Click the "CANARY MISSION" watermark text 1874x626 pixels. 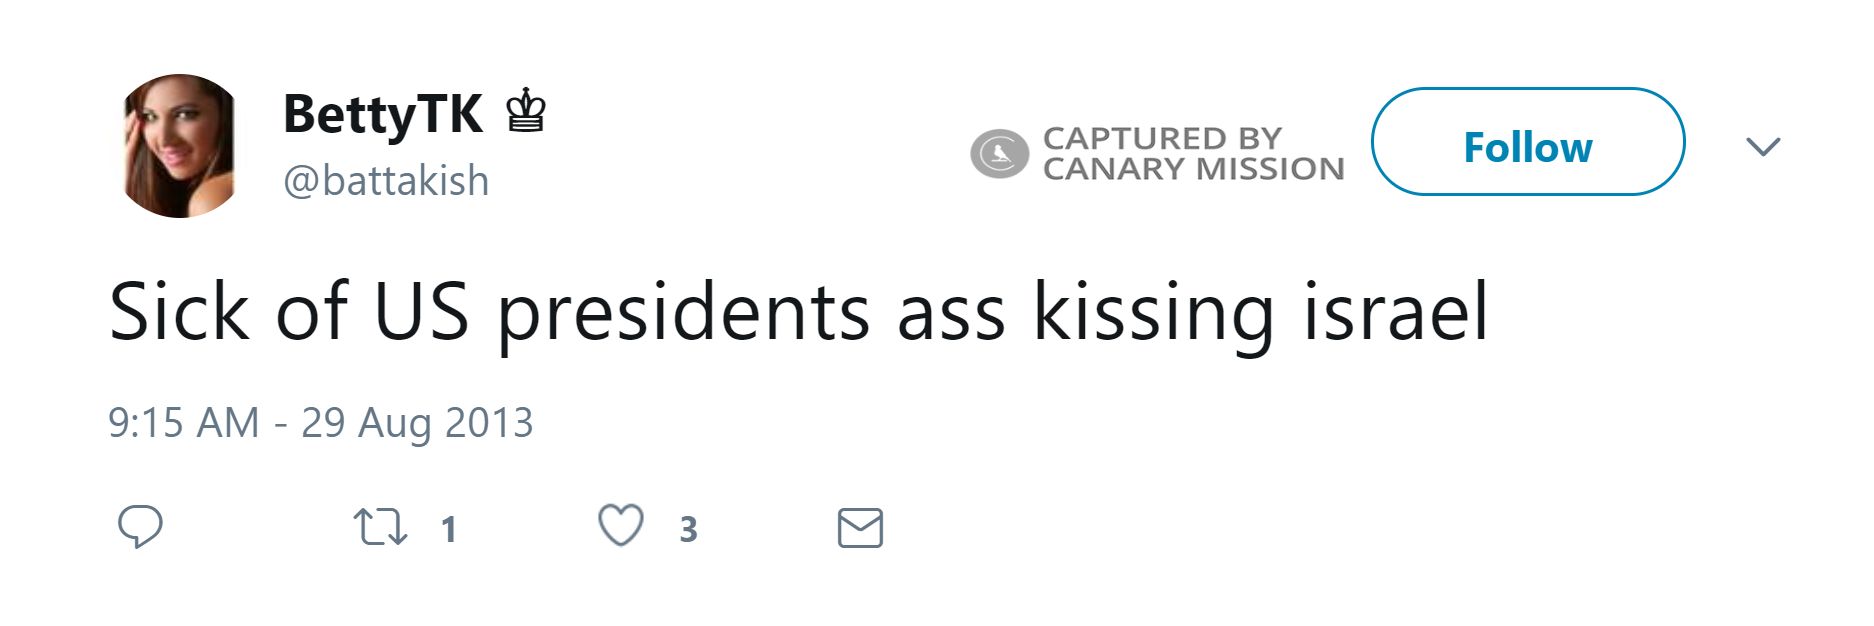[x=1193, y=169]
